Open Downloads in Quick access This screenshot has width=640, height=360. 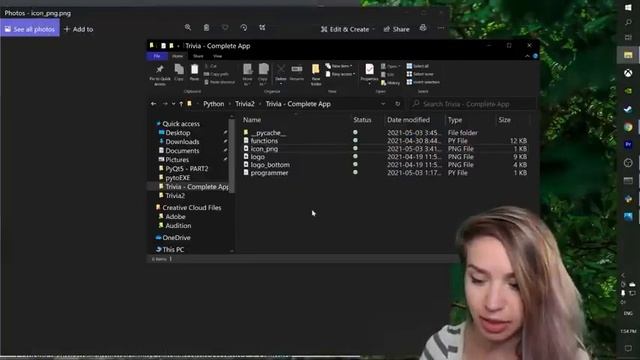pos(182,142)
